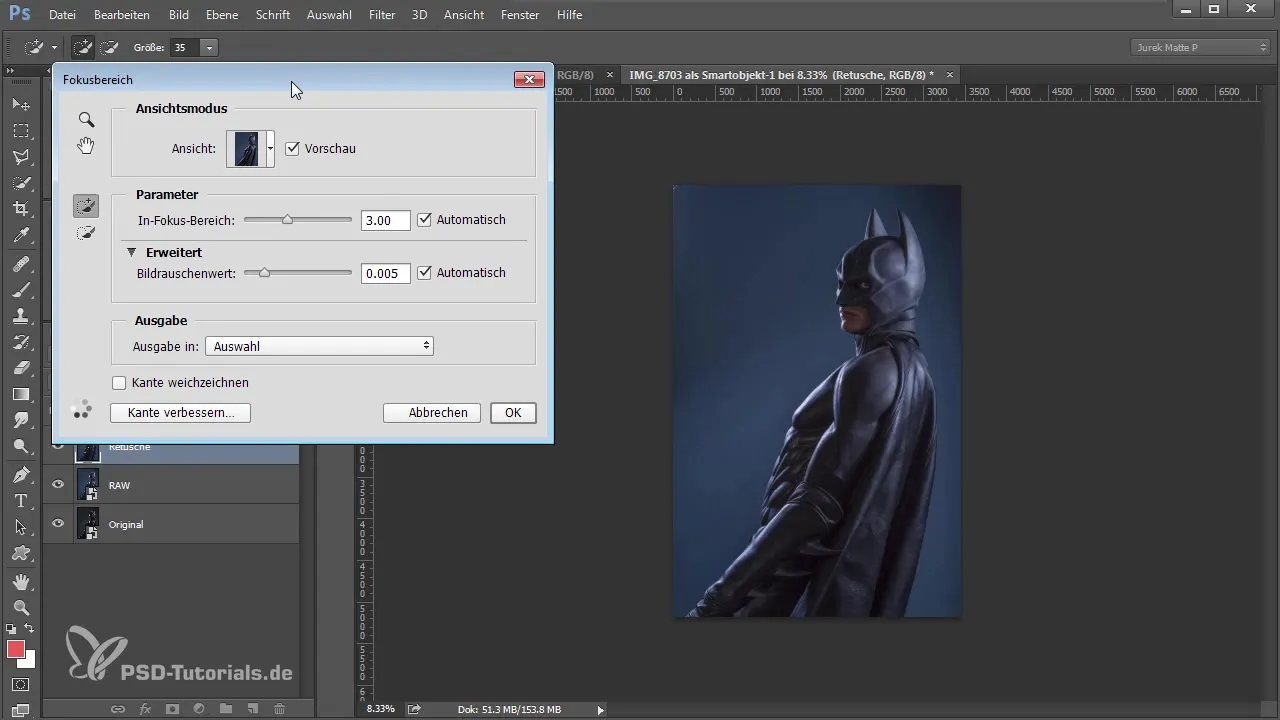Image resolution: width=1280 pixels, height=720 pixels.
Task: Click Abbrechen to cancel the dialog
Action: 432,413
